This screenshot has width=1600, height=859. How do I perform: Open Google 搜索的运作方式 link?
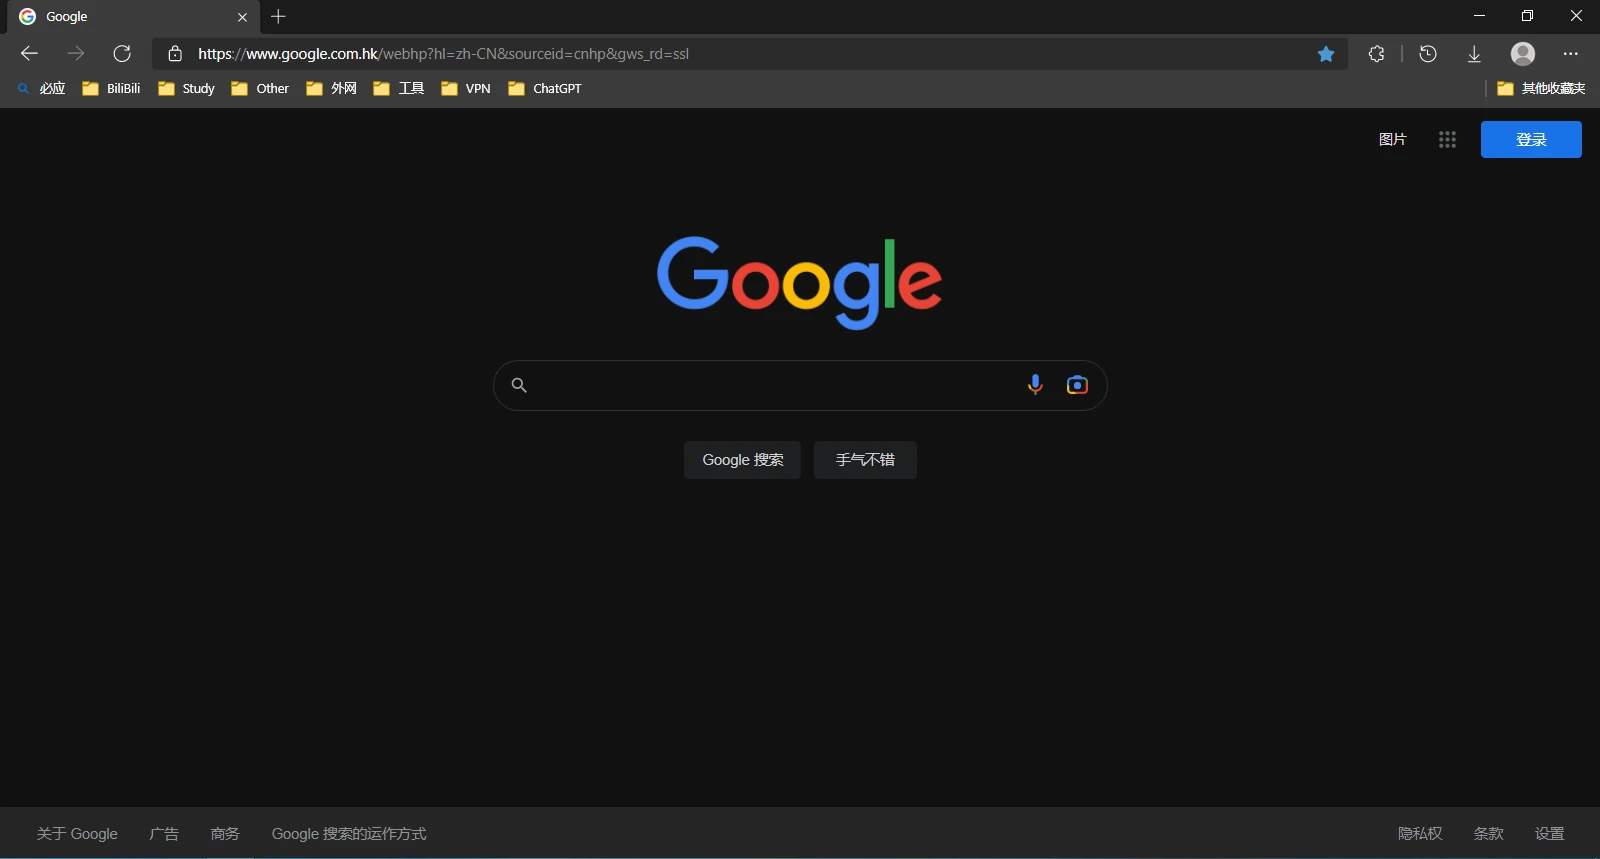[x=349, y=834]
